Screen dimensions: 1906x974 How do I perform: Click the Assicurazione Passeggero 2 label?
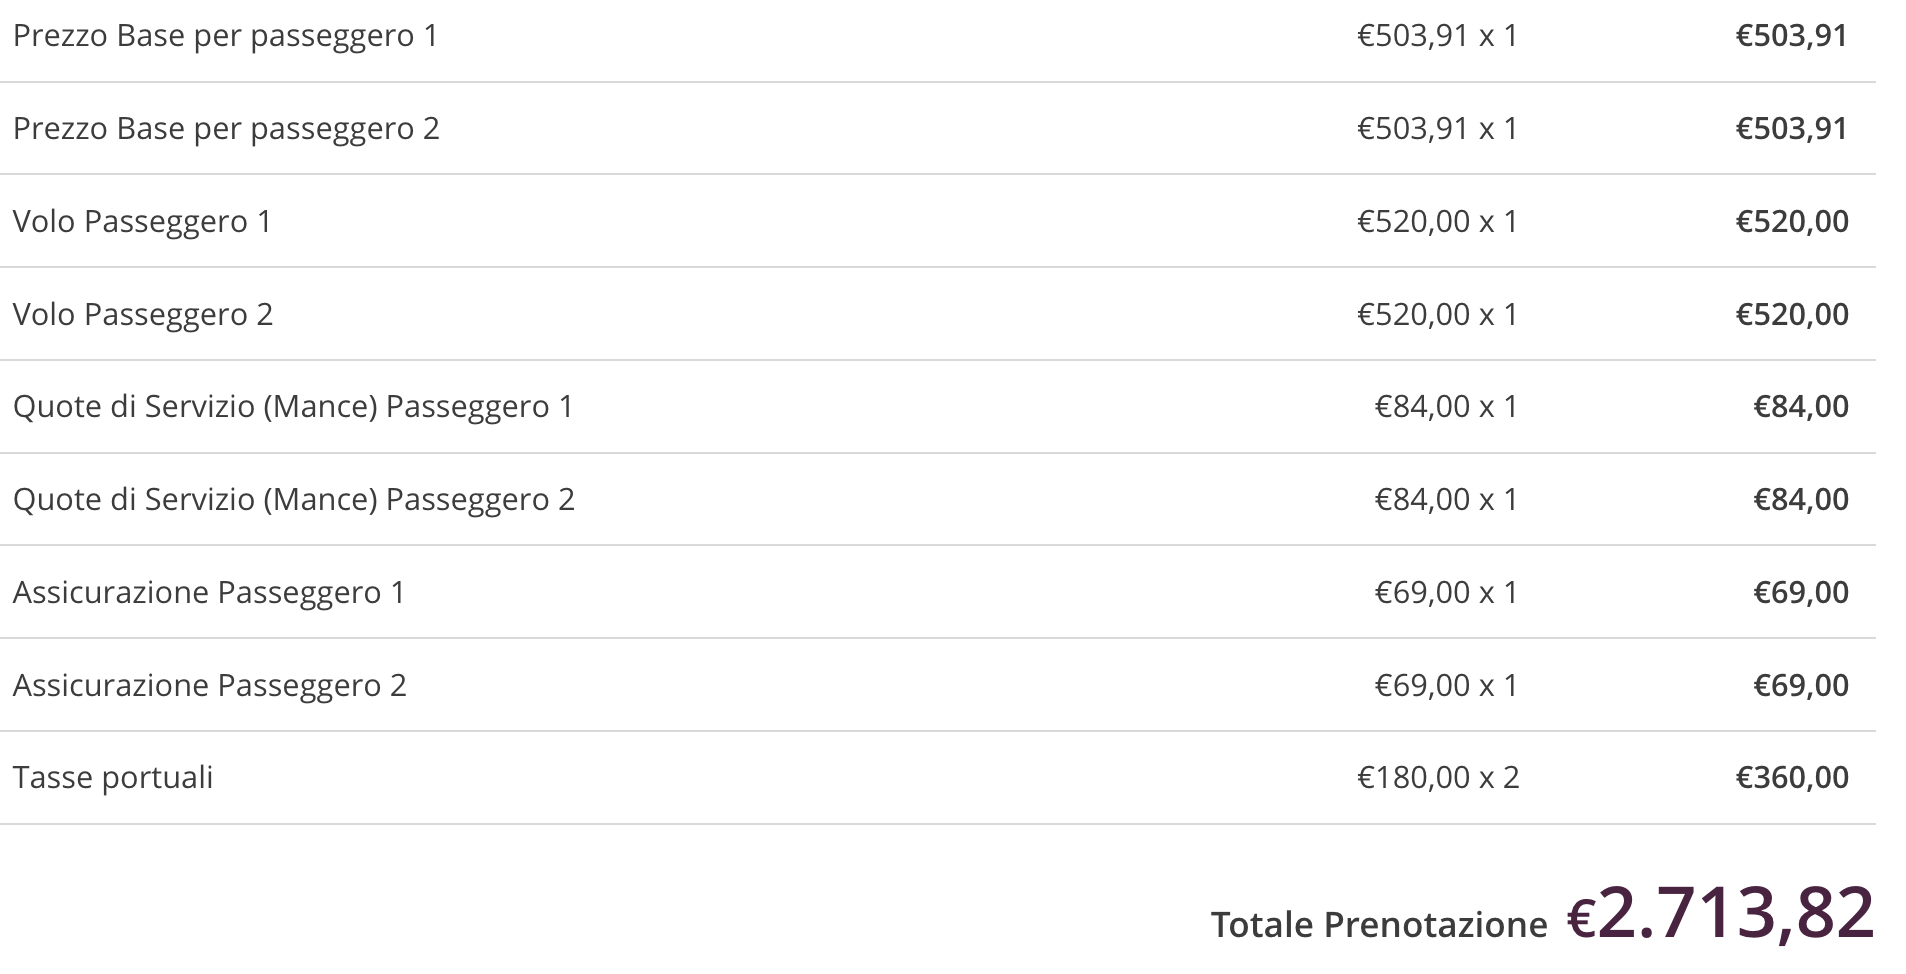click(210, 686)
